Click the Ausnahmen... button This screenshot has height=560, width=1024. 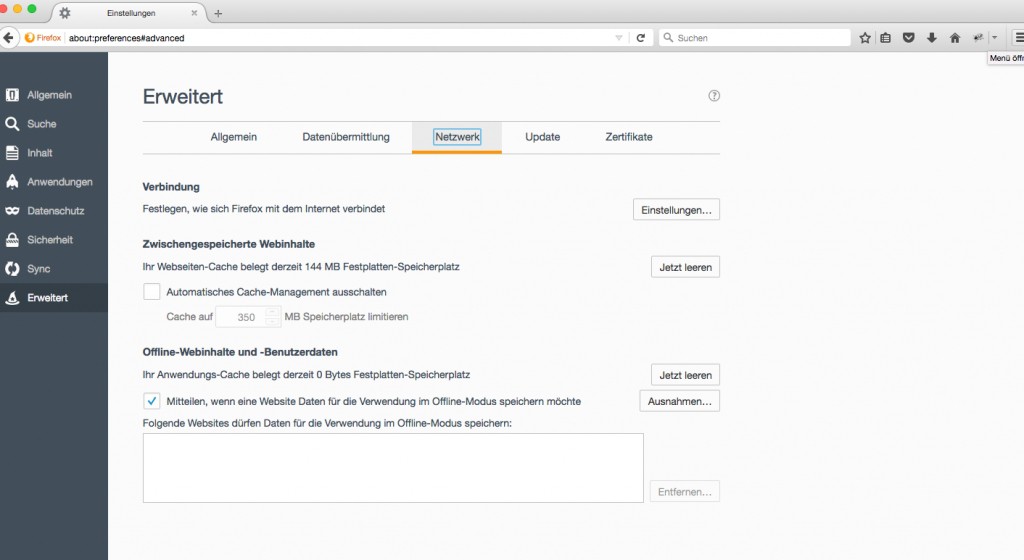(x=679, y=401)
